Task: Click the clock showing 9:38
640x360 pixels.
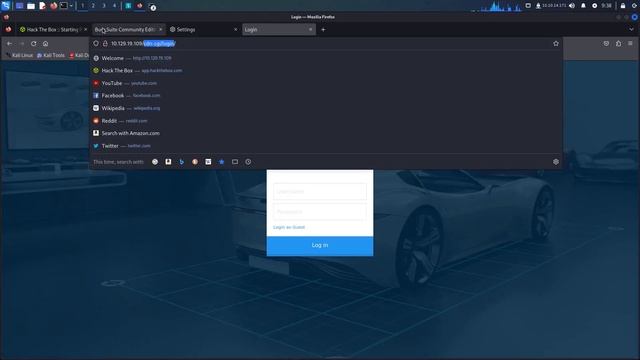Action: point(607,6)
